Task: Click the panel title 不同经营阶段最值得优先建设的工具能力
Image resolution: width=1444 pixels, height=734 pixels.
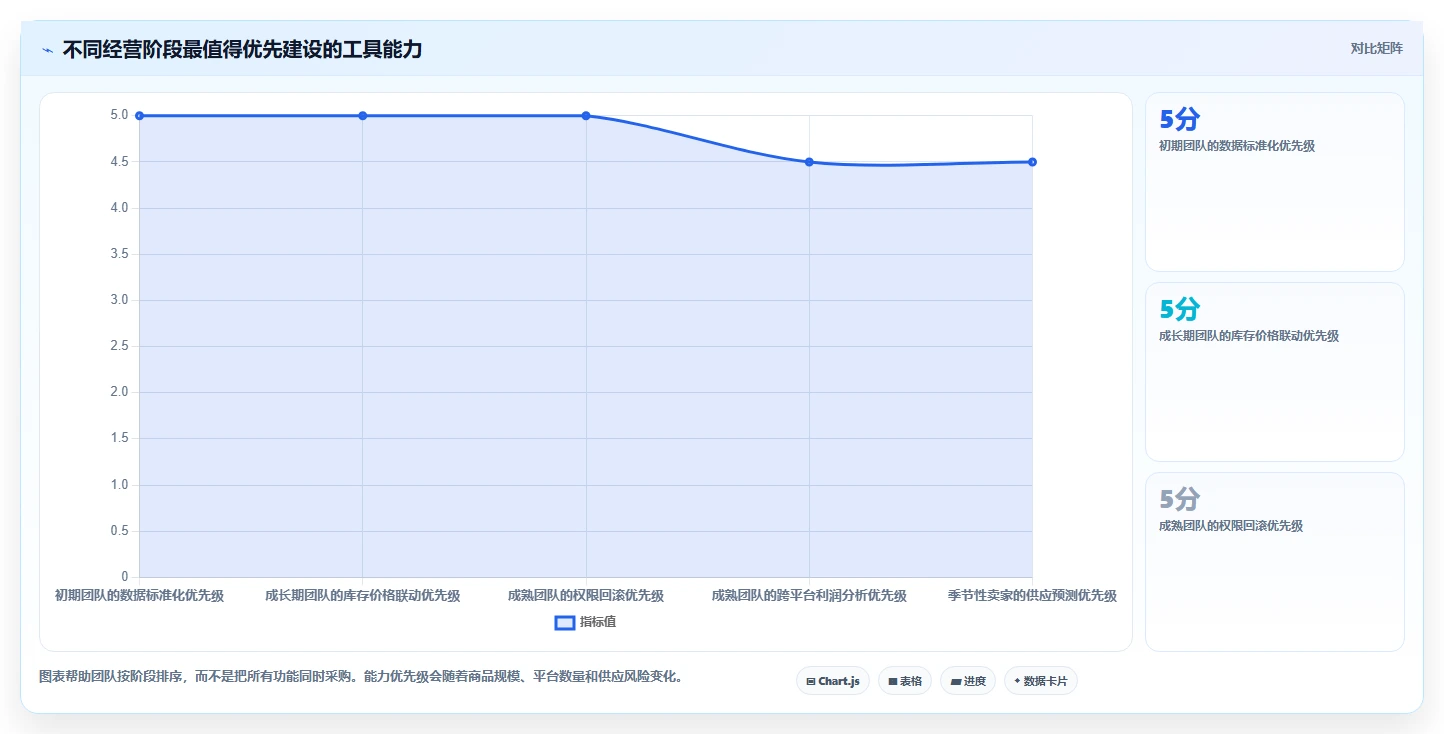Action: coord(242,49)
